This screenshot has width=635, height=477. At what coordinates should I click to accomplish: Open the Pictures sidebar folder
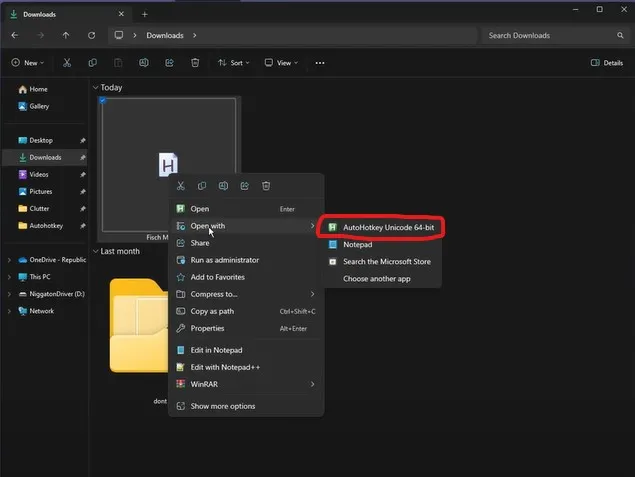pos(45,192)
